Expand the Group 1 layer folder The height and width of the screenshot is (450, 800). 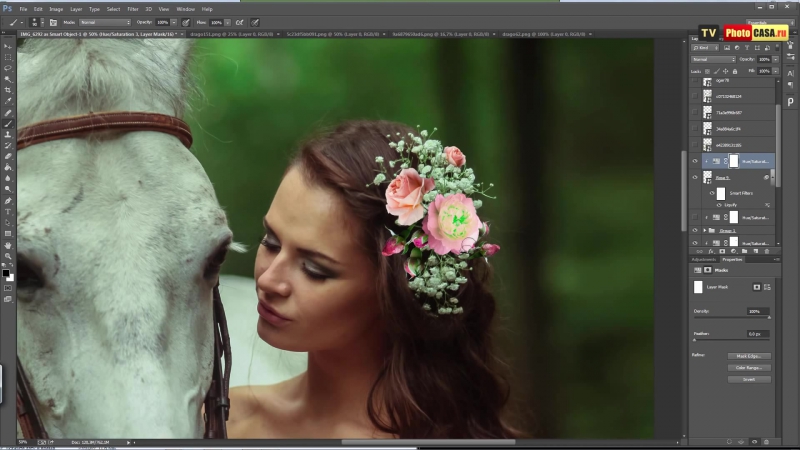705,230
